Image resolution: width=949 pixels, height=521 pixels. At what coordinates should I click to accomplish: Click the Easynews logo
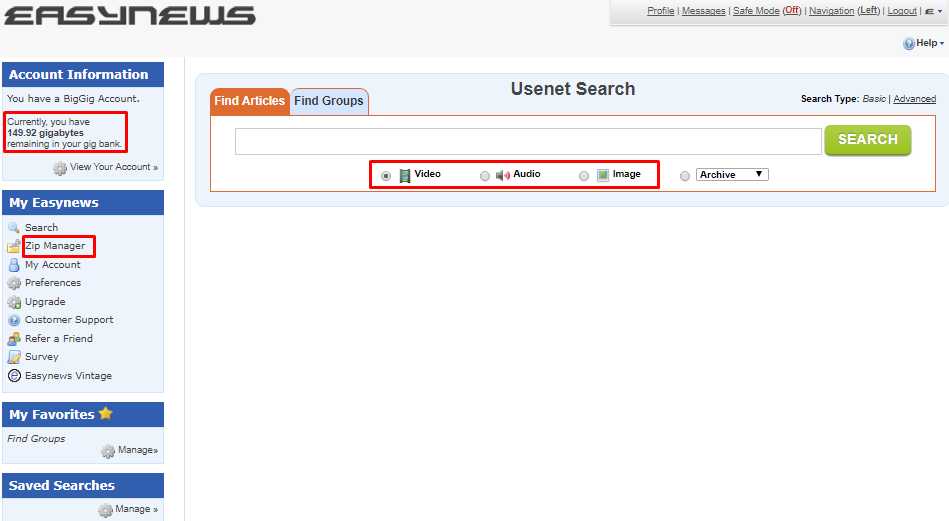pyautogui.click(x=130, y=16)
